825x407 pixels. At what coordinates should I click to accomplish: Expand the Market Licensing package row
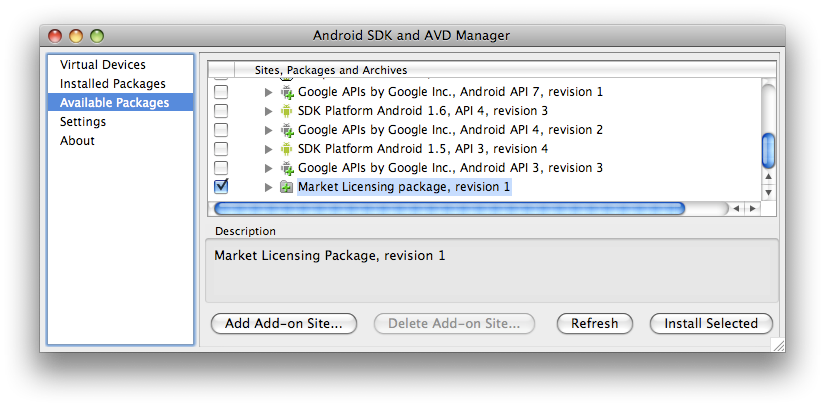268,187
